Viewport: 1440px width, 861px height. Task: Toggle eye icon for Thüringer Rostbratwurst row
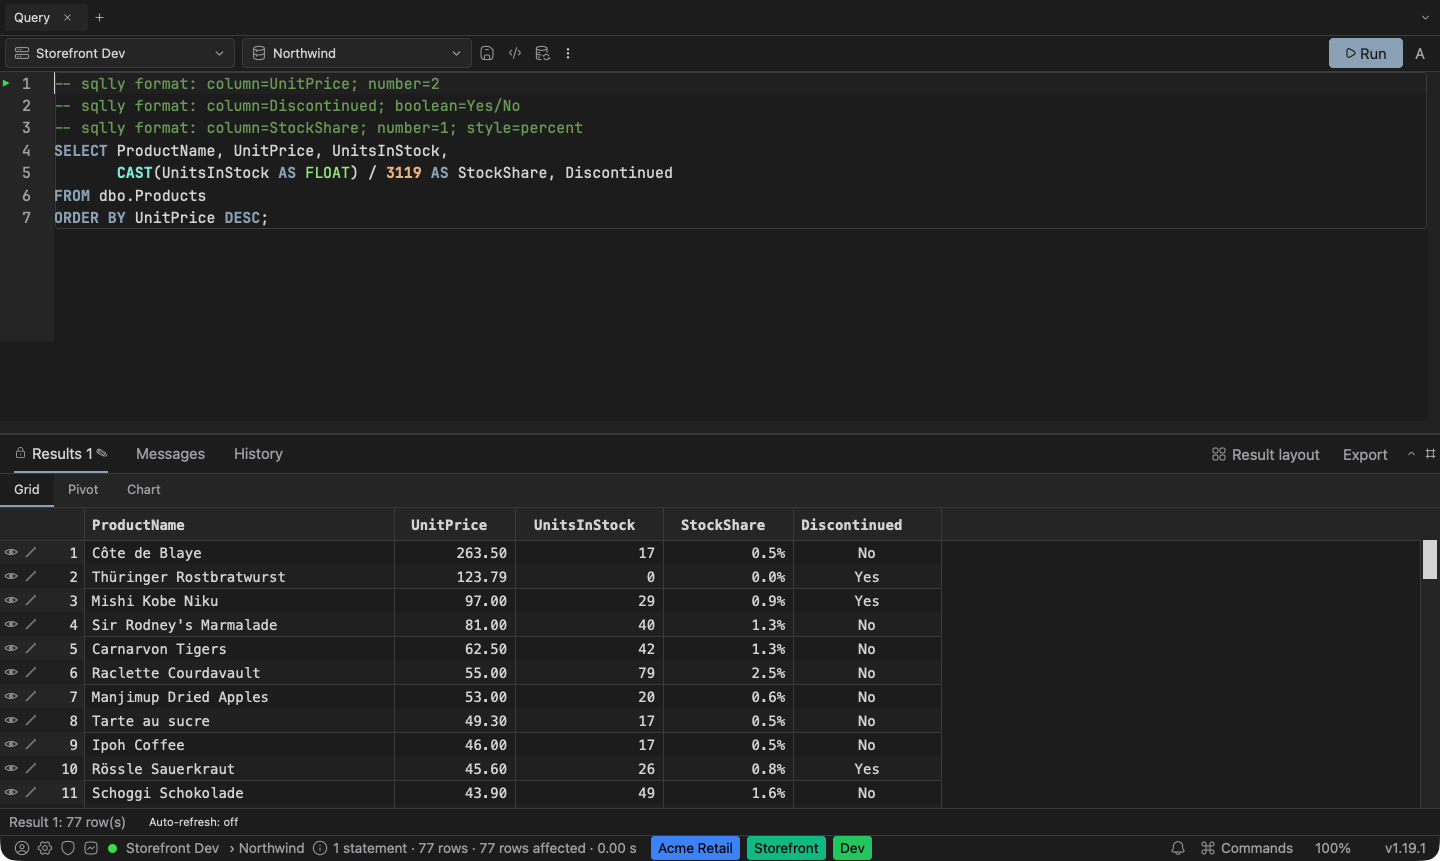11,576
